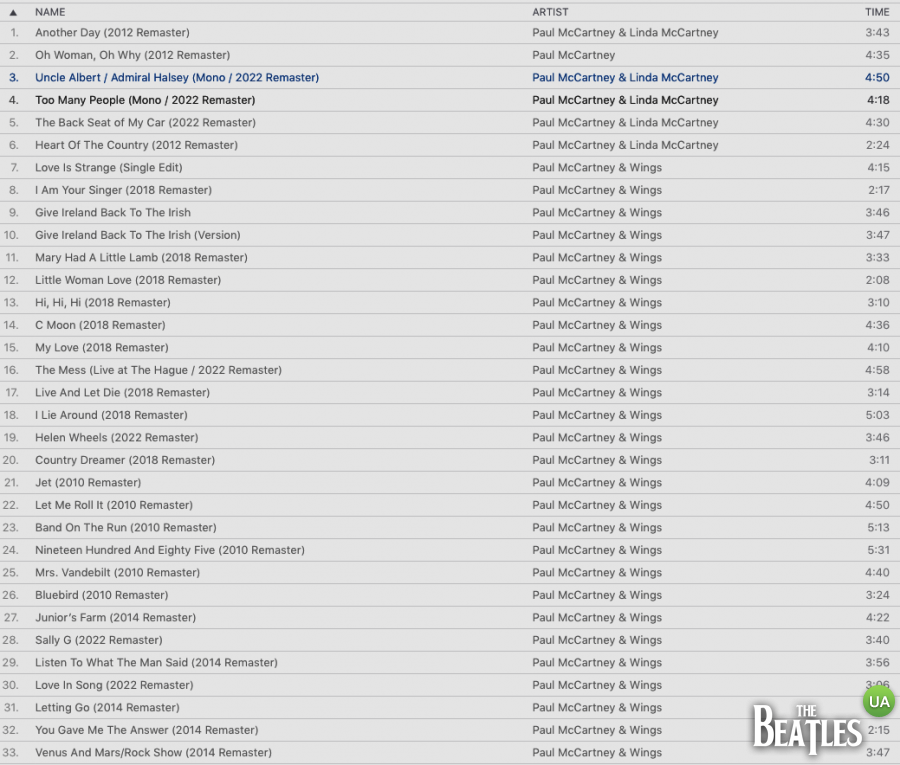Sort tracks by the ARTIST column

pyautogui.click(x=550, y=12)
